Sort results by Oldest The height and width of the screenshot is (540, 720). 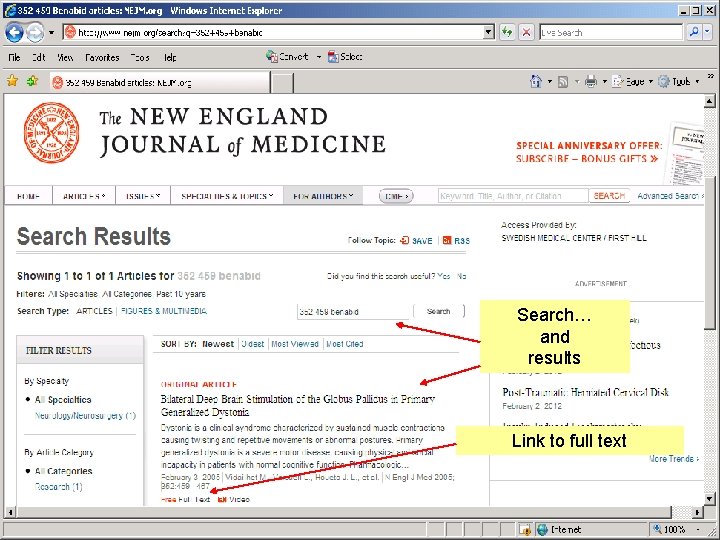coord(253,344)
